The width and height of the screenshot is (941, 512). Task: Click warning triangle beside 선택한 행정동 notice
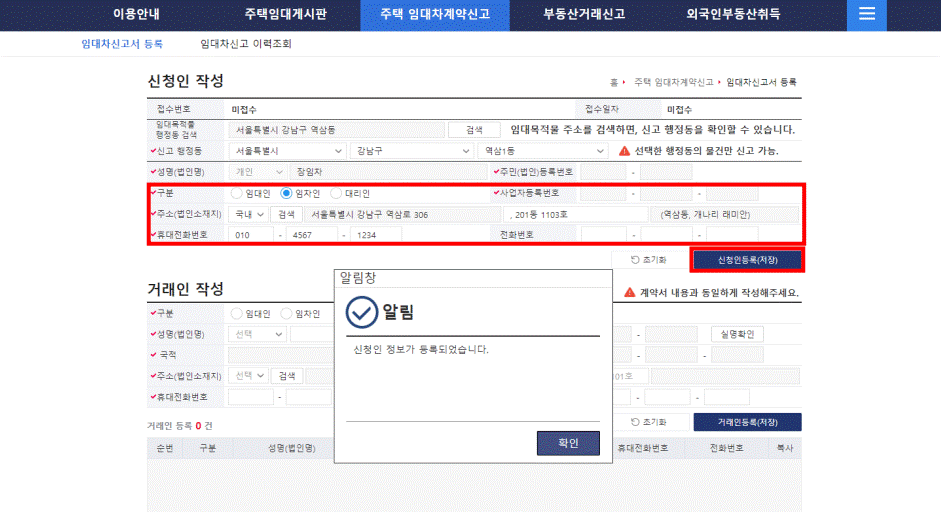(624, 151)
